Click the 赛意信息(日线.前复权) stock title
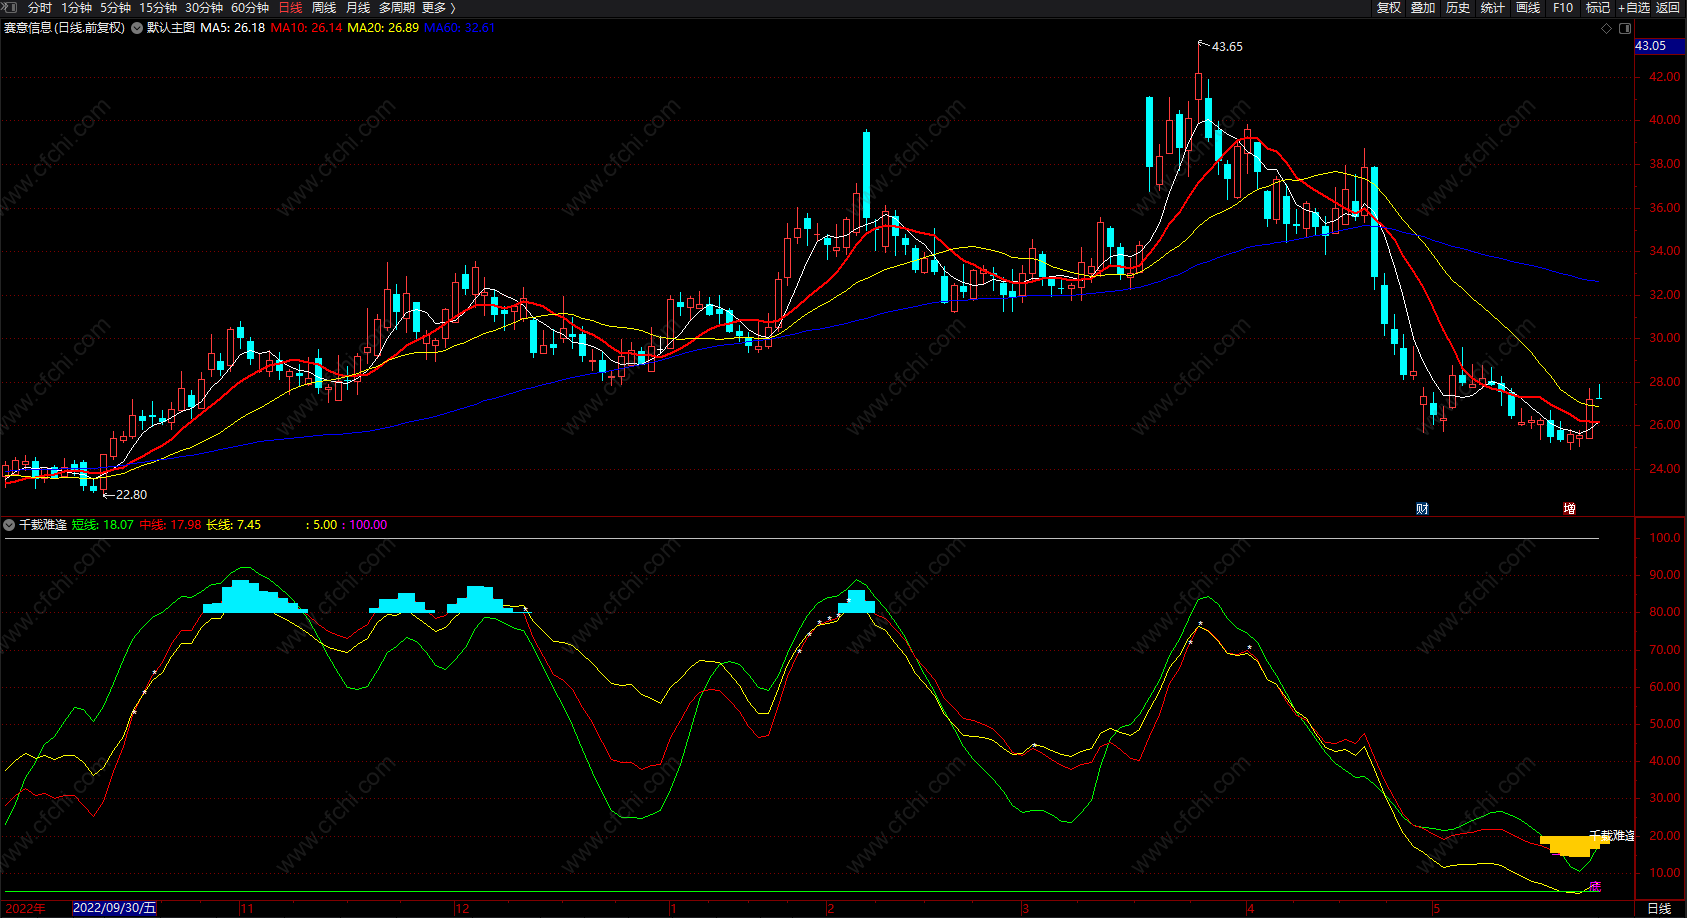Screen dimensions: 1687x918 coord(65,28)
